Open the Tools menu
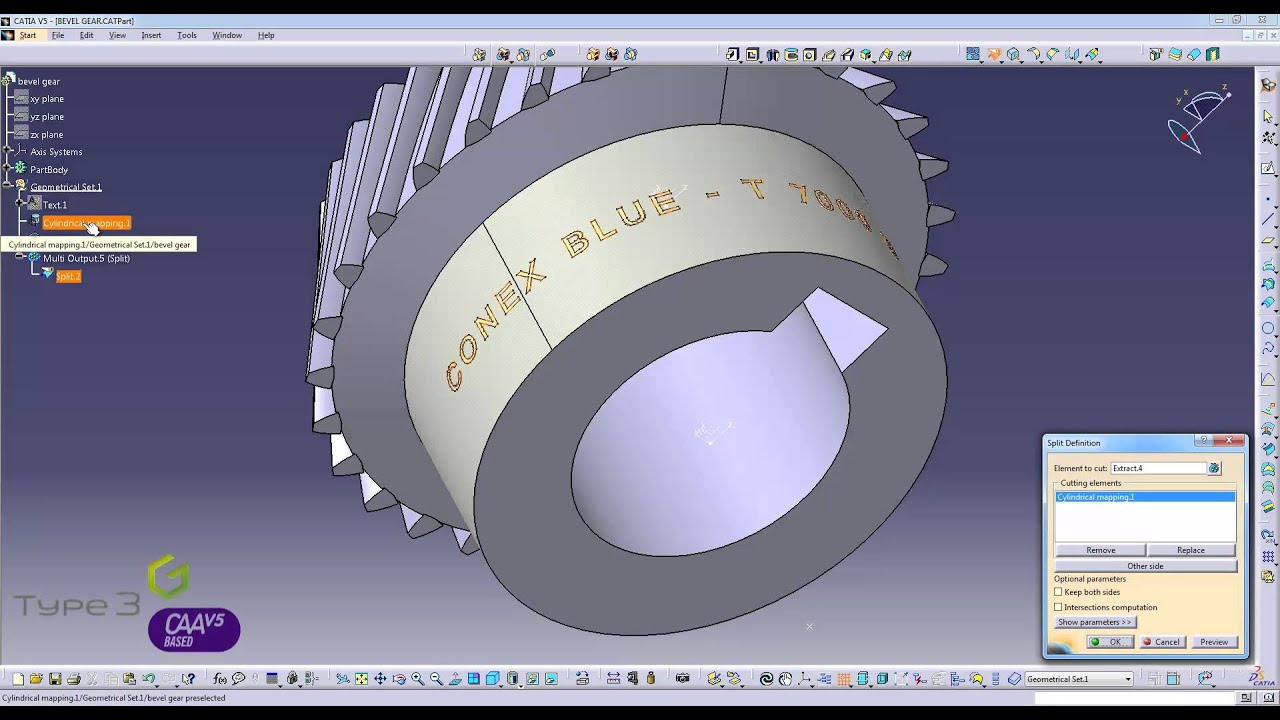Viewport: 1280px width, 720px height. [x=187, y=35]
